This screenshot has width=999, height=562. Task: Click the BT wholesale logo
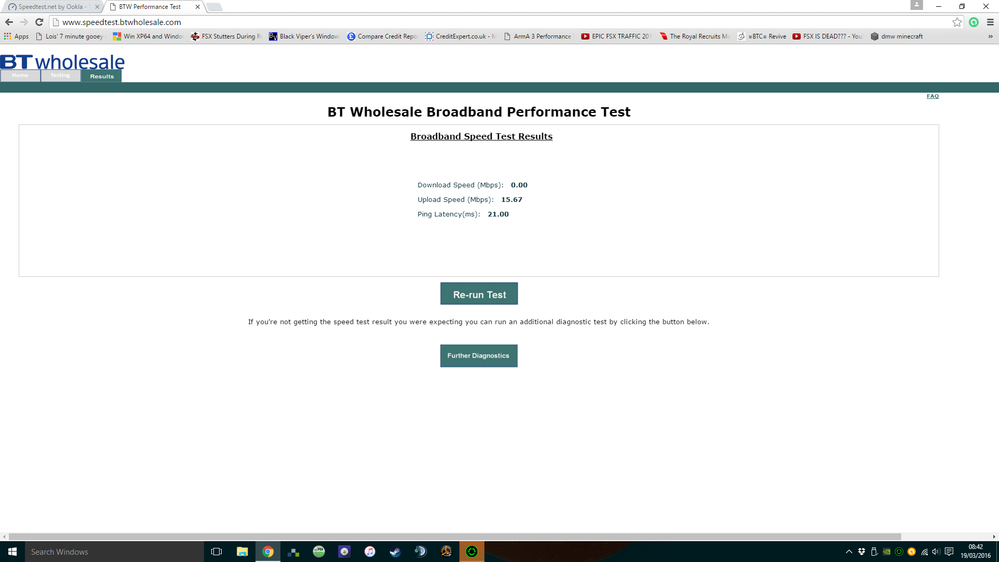(62, 62)
